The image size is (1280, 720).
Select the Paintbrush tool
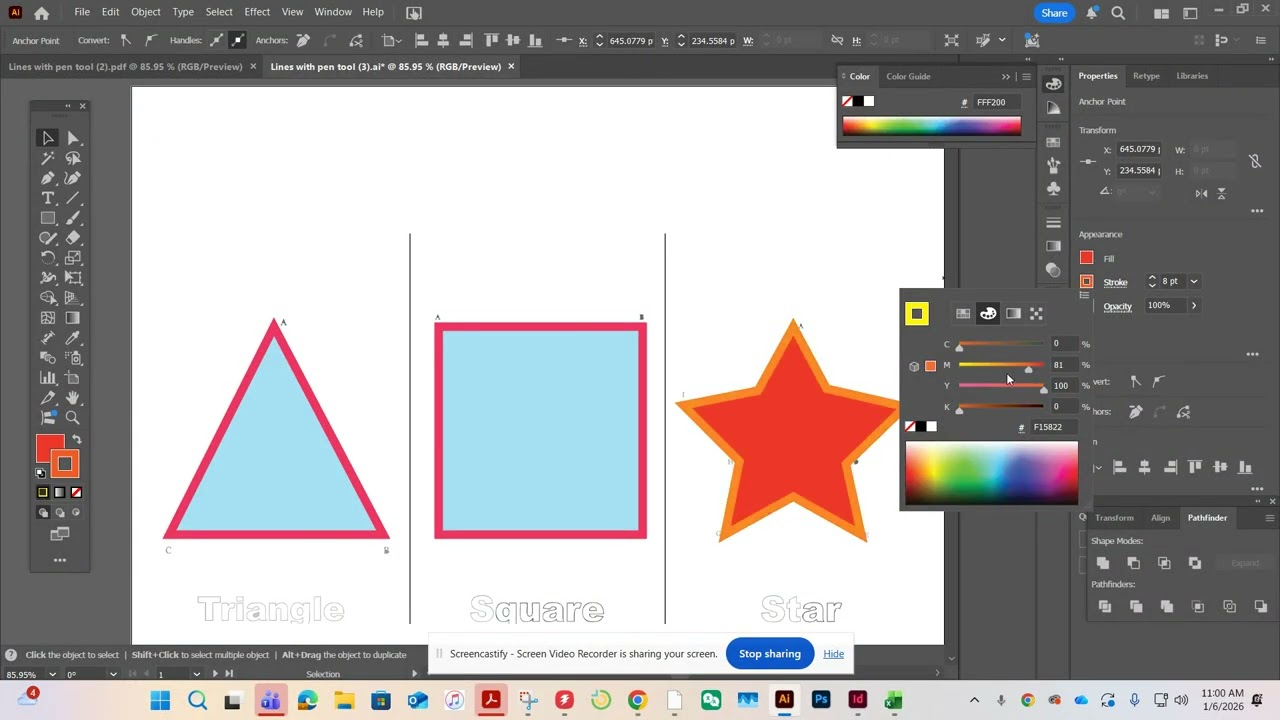tap(73, 218)
